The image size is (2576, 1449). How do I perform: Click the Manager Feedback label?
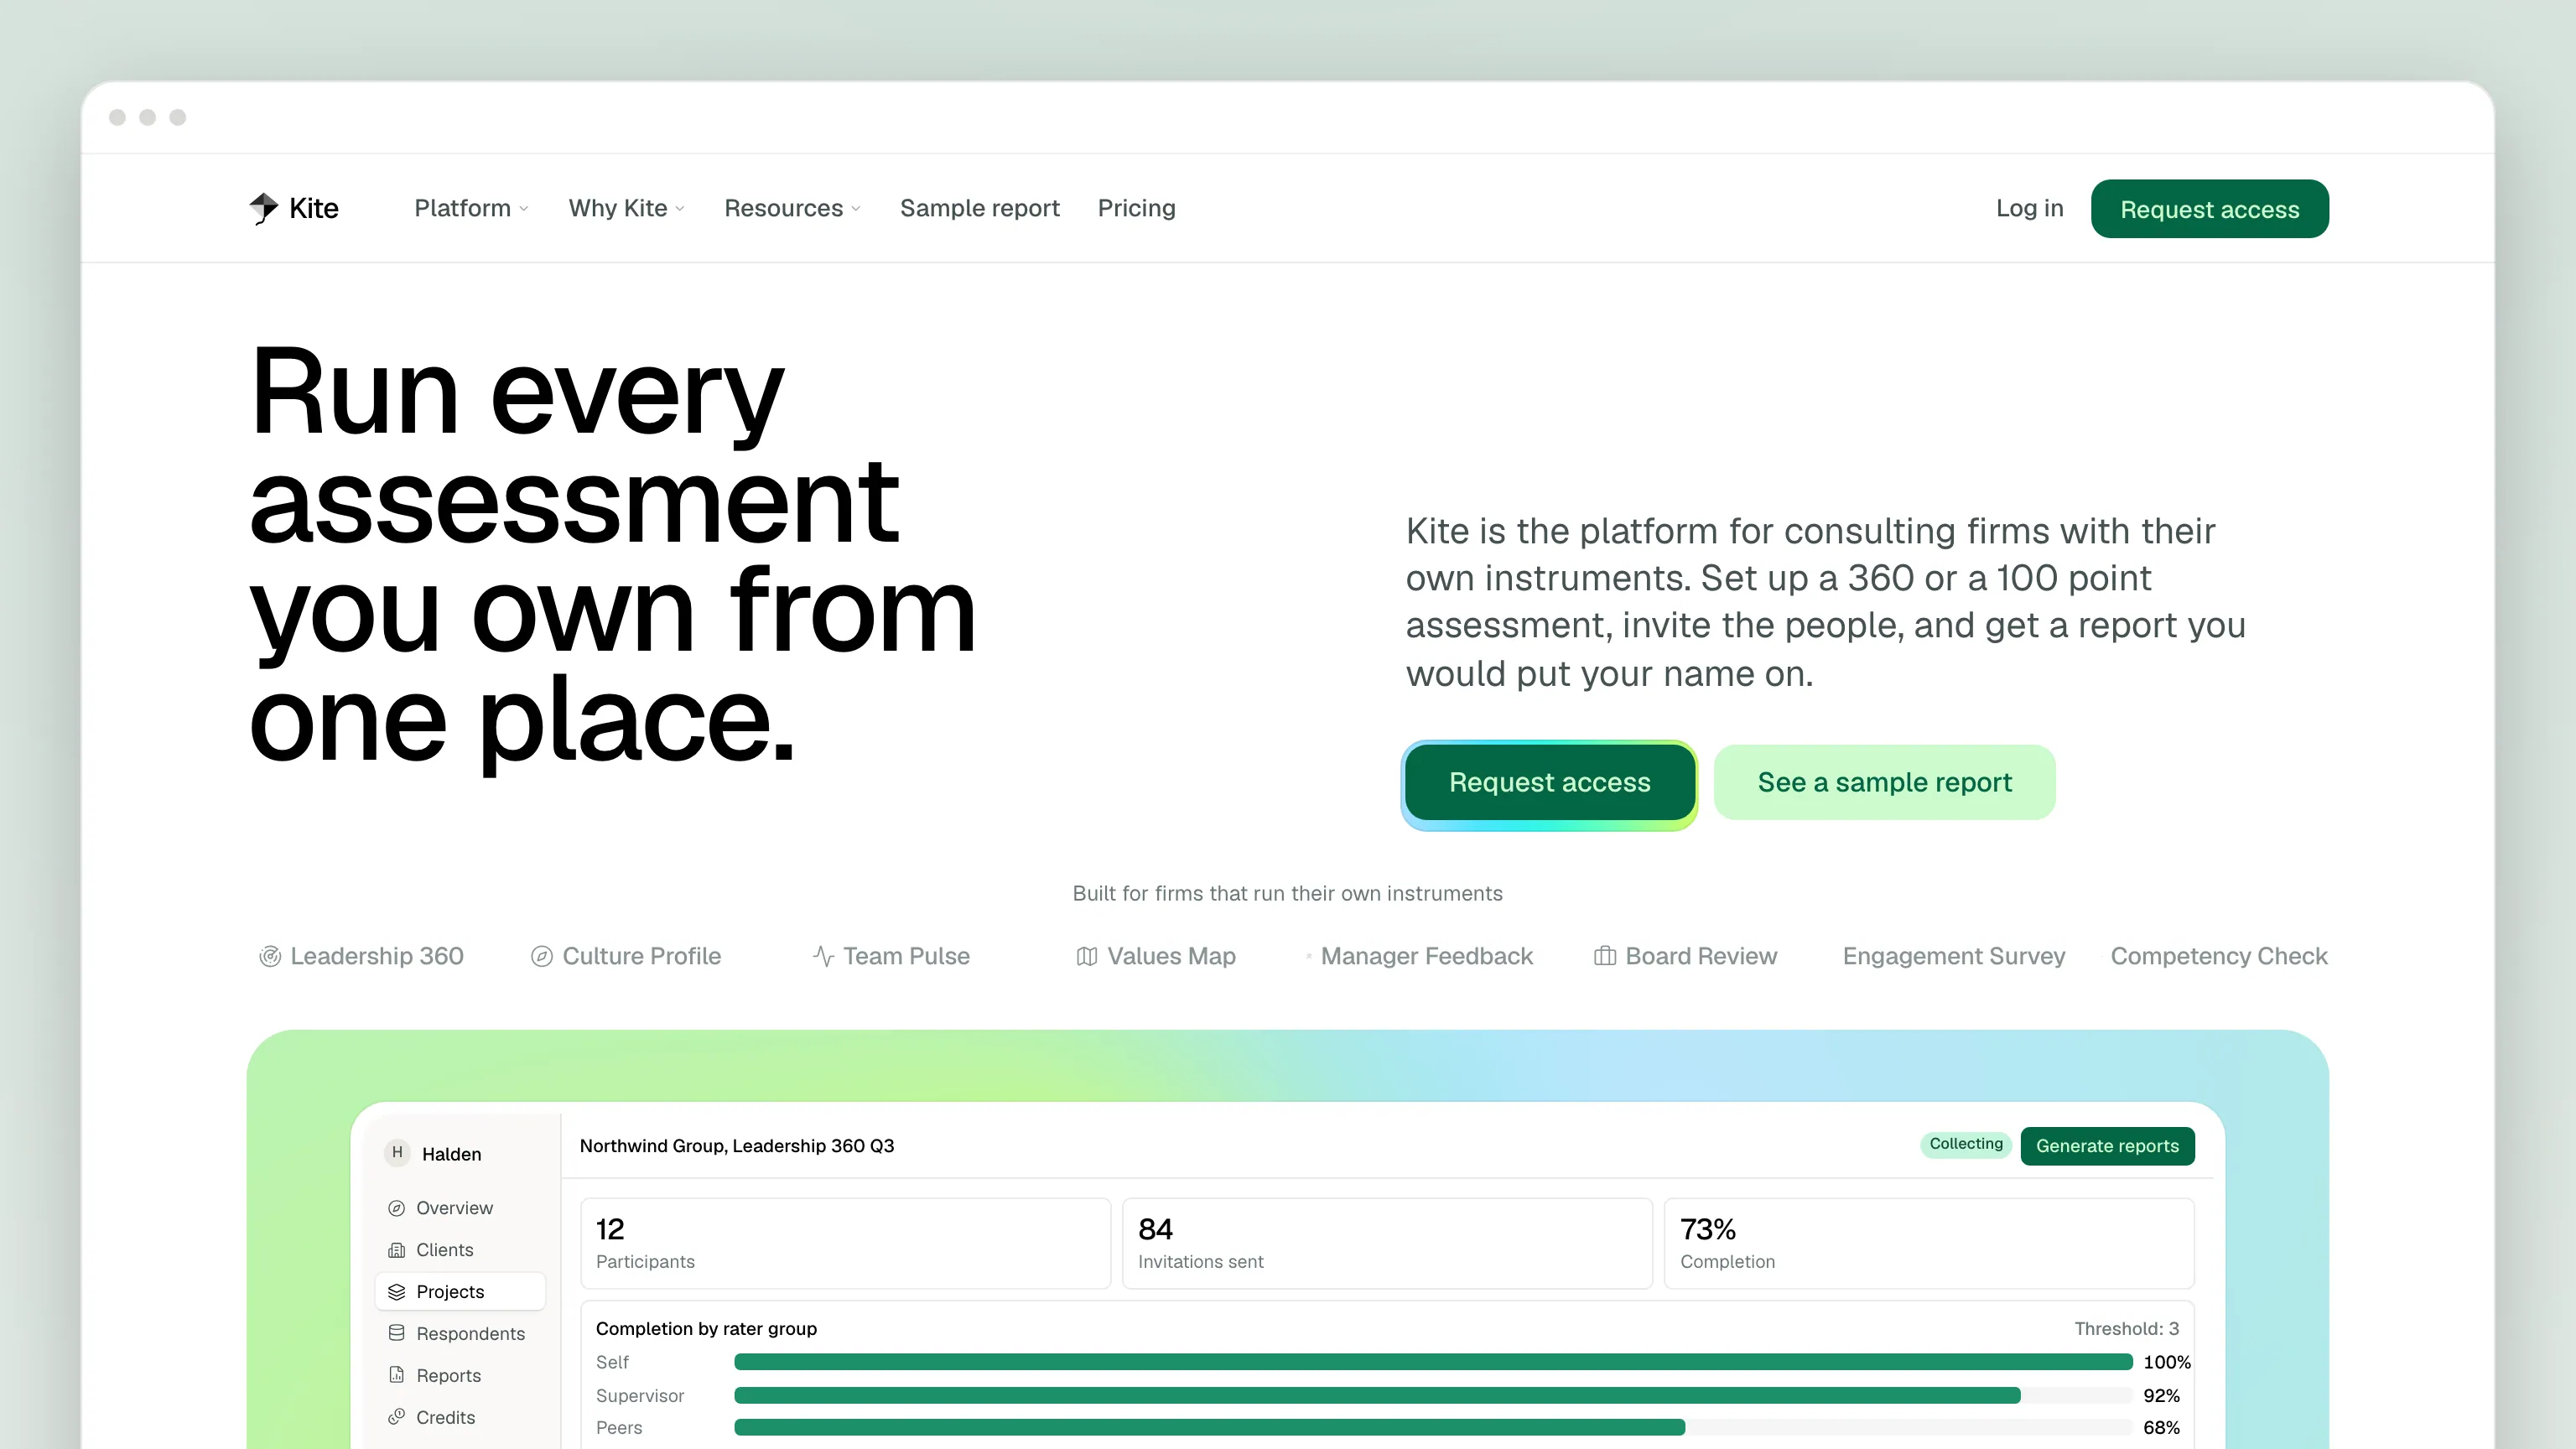coord(1427,956)
